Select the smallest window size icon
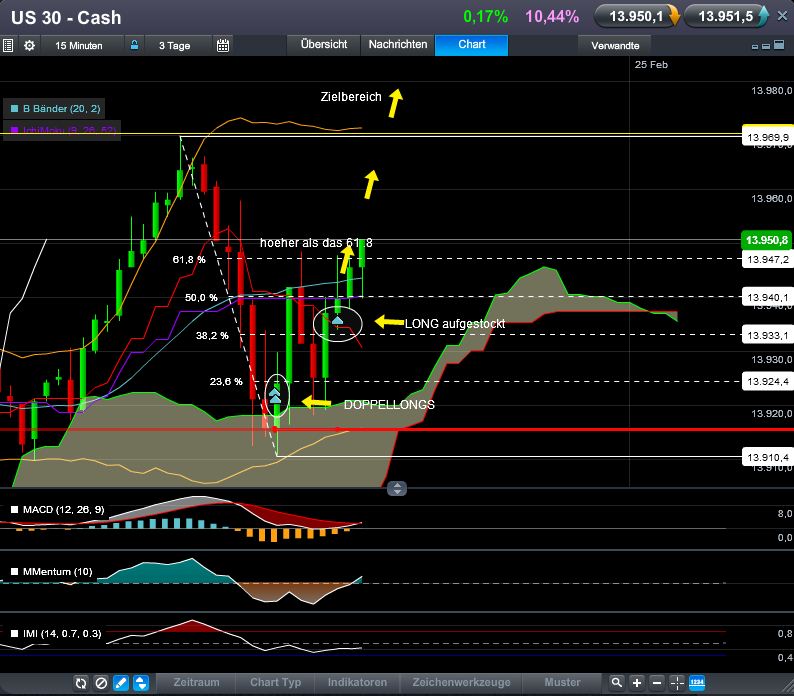 coord(755,47)
